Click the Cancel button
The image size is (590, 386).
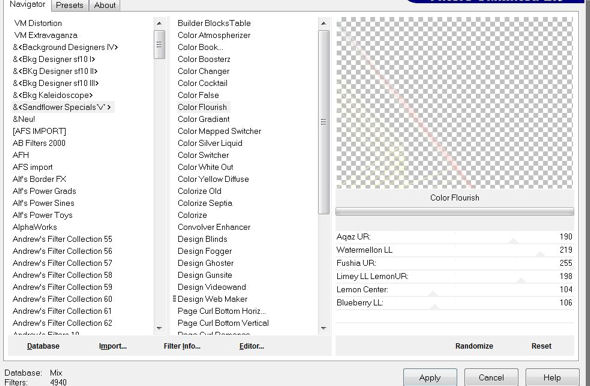click(491, 377)
